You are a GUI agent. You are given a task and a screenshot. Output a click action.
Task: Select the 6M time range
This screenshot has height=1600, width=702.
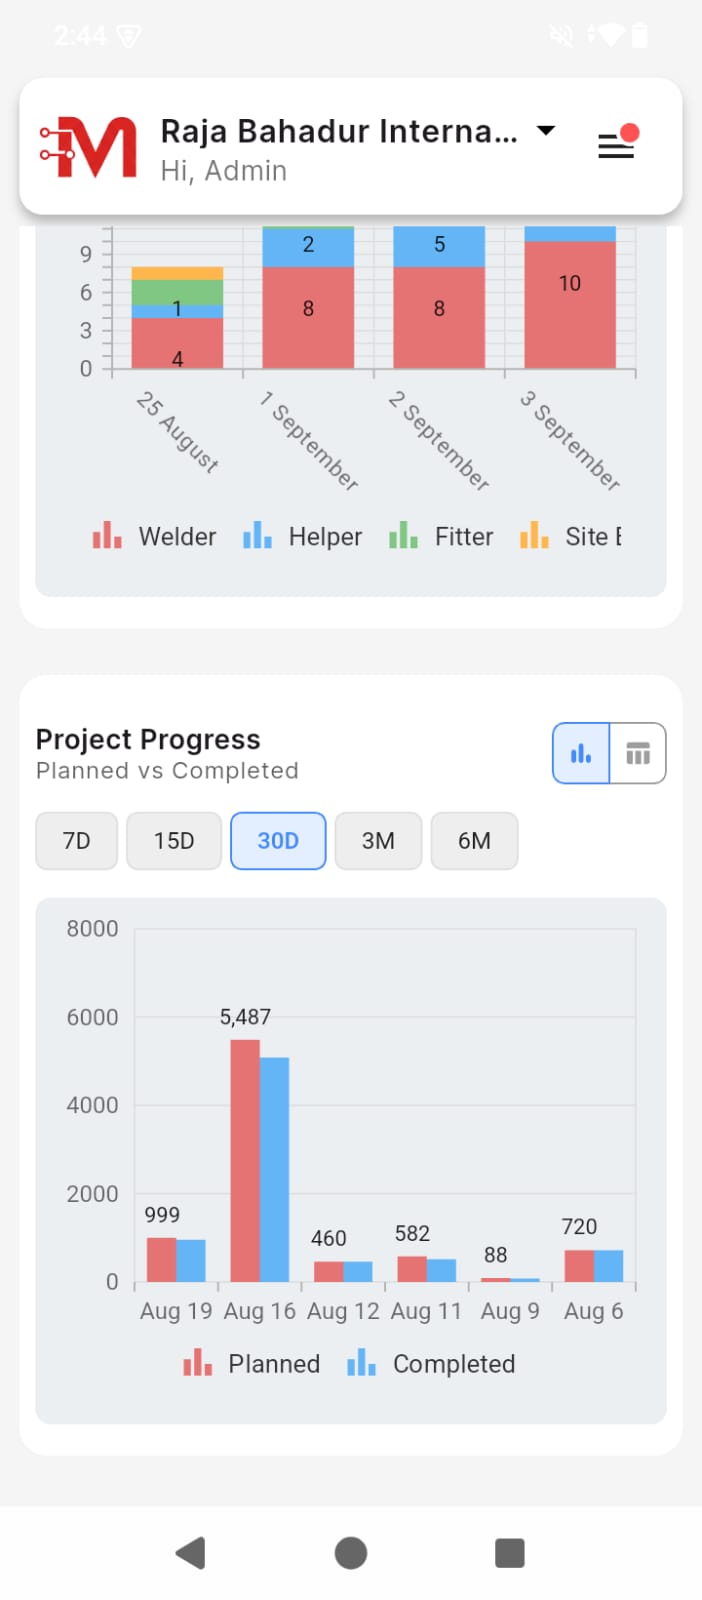[474, 841]
